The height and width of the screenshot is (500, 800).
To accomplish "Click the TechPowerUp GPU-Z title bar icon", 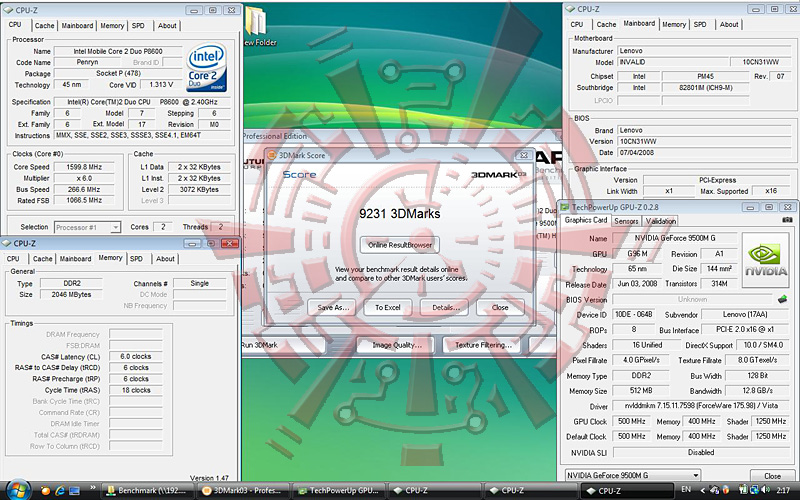I will [x=564, y=207].
